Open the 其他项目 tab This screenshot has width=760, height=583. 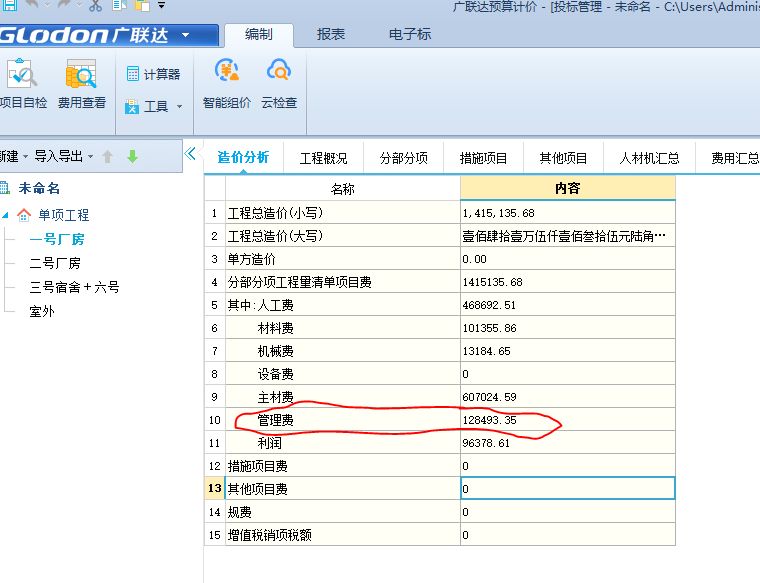coord(563,158)
